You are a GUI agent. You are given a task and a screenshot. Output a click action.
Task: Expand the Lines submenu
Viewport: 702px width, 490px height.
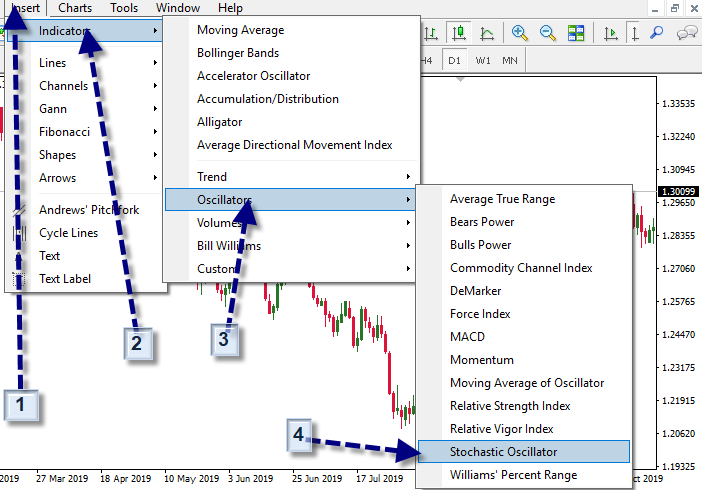84,63
